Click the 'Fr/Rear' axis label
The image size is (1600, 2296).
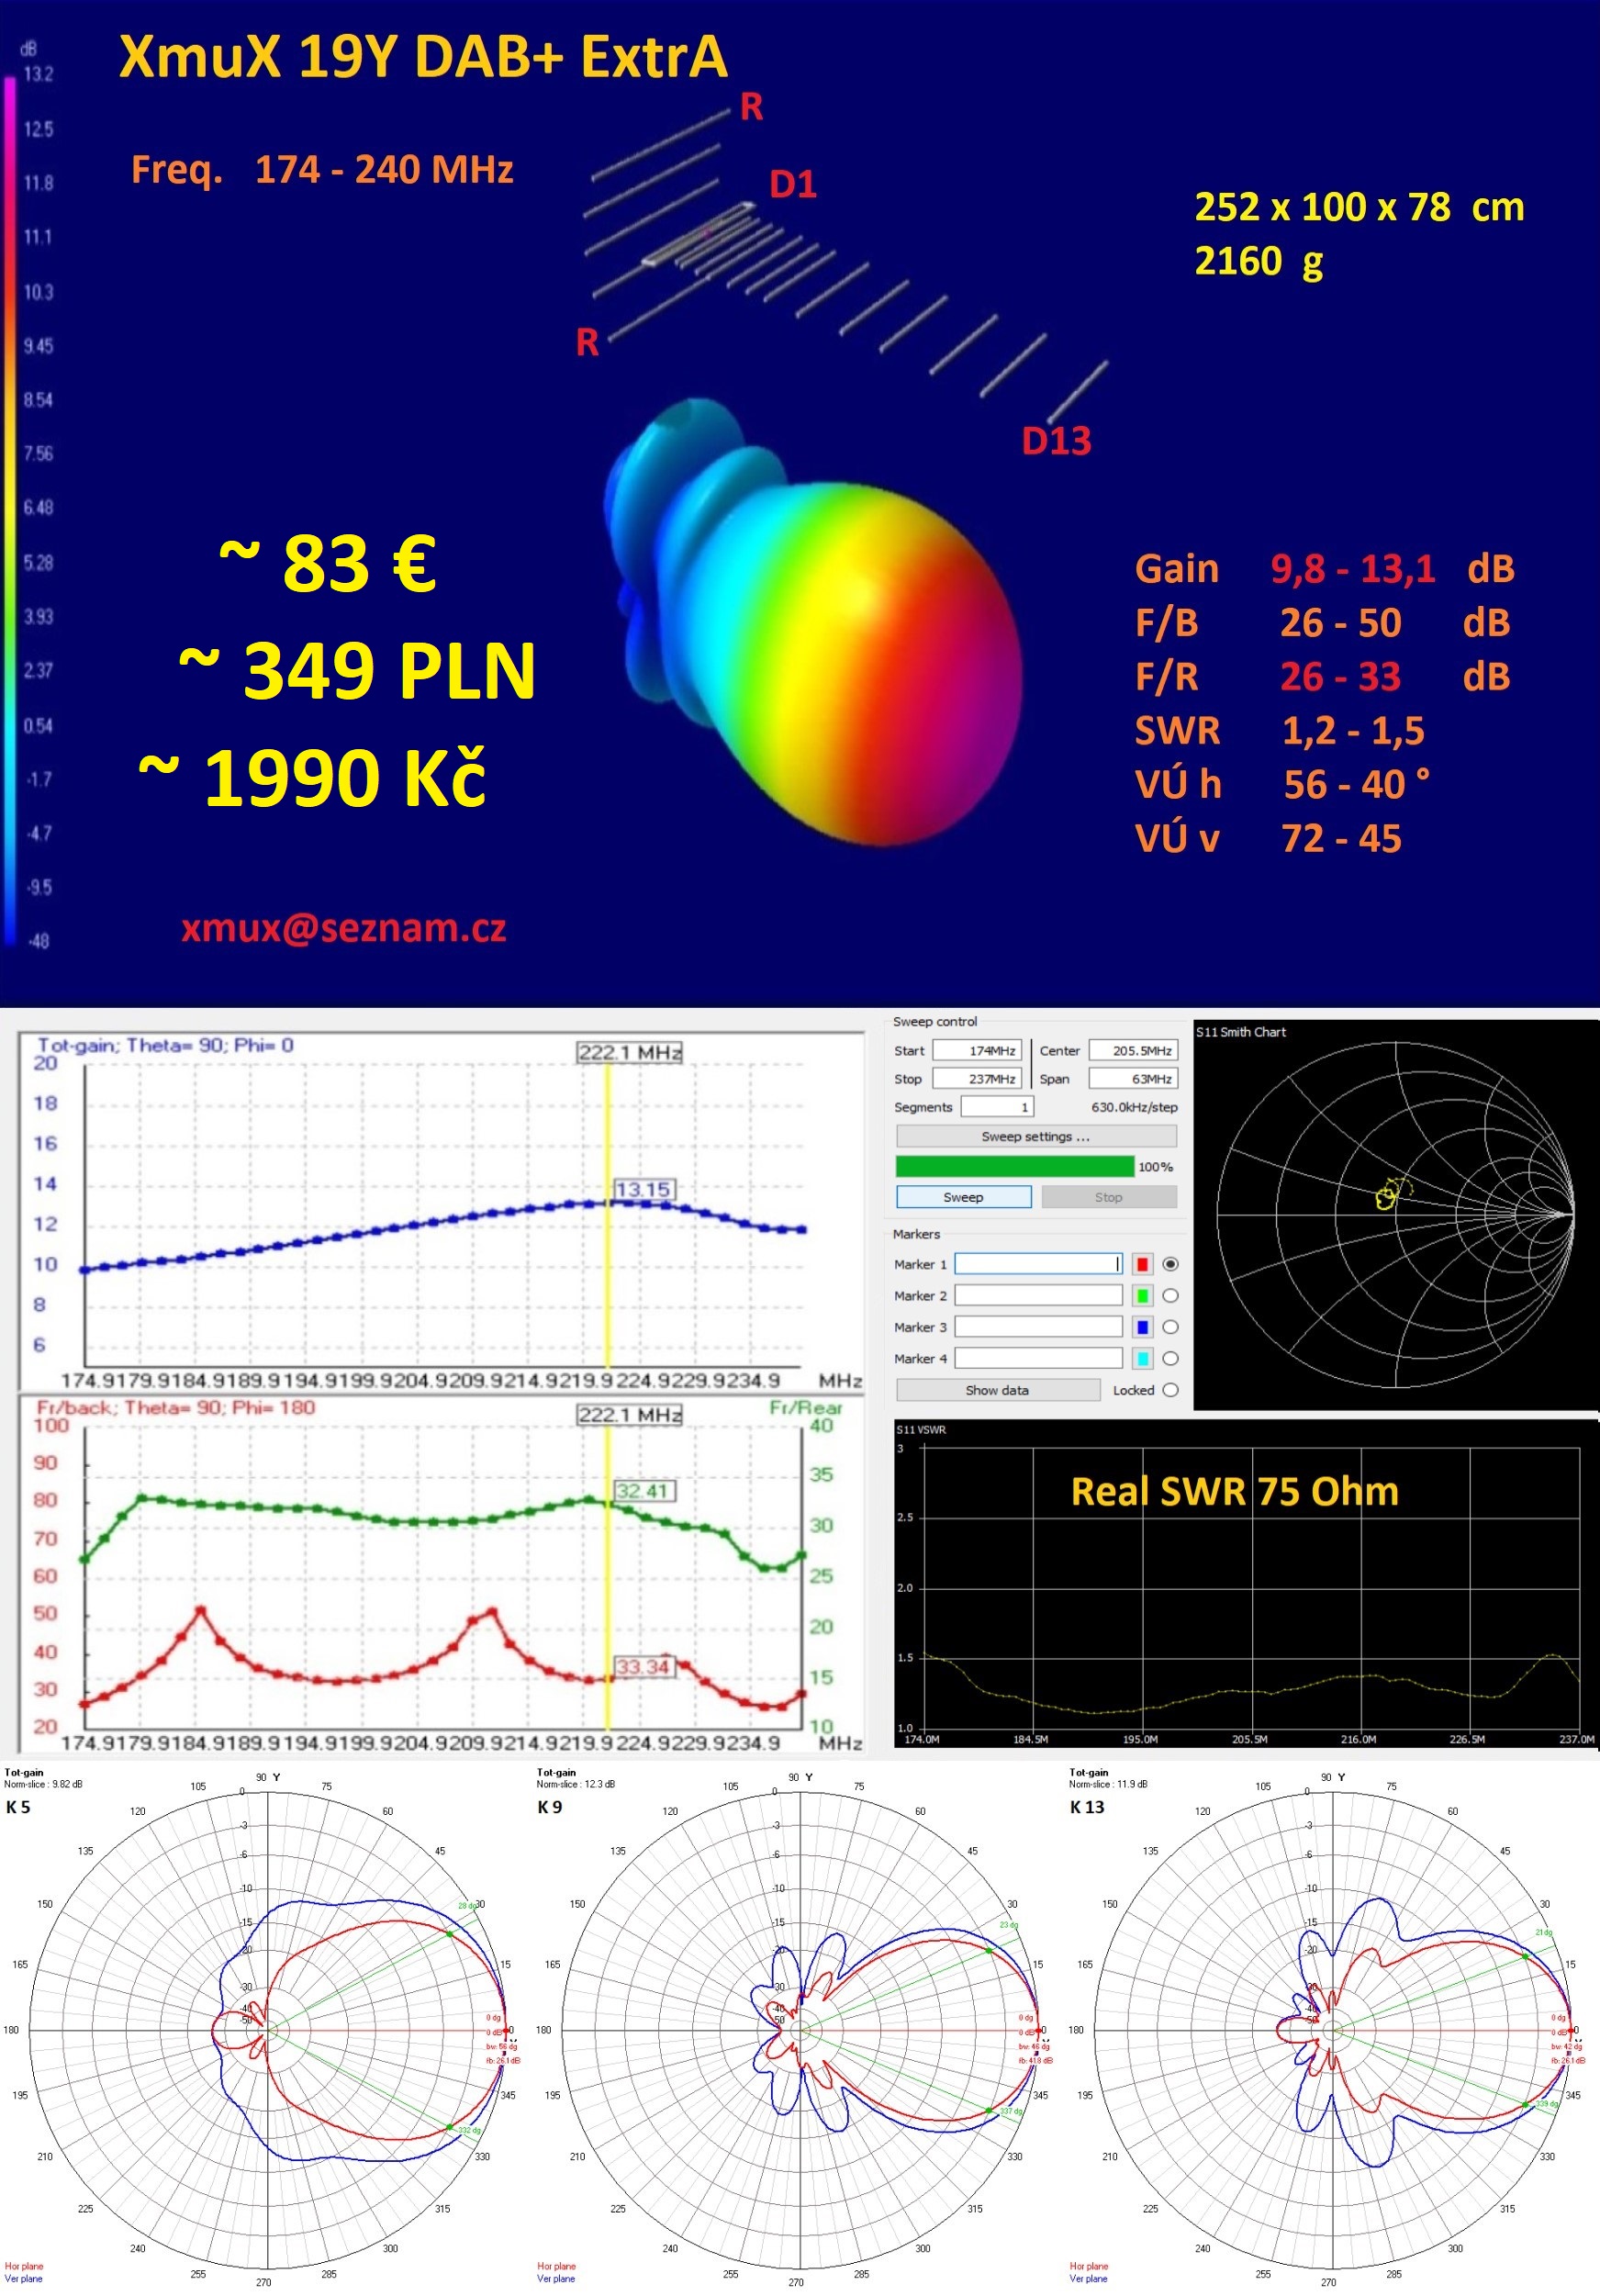point(806,1407)
